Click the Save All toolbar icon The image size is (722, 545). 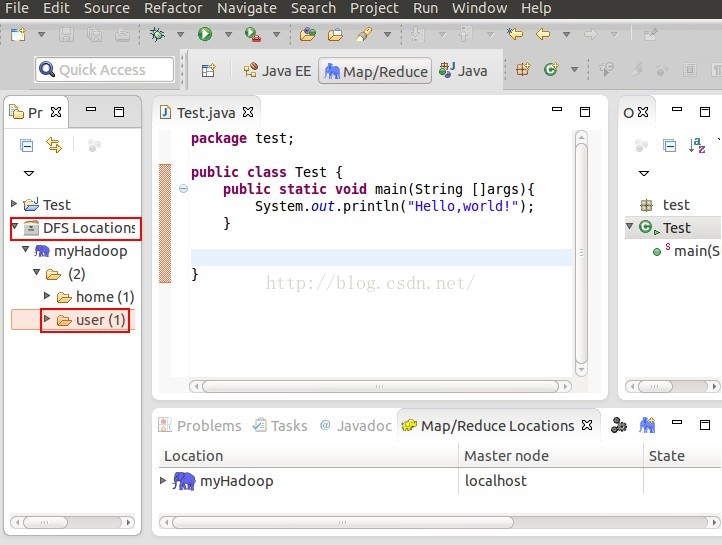[x=94, y=35]
